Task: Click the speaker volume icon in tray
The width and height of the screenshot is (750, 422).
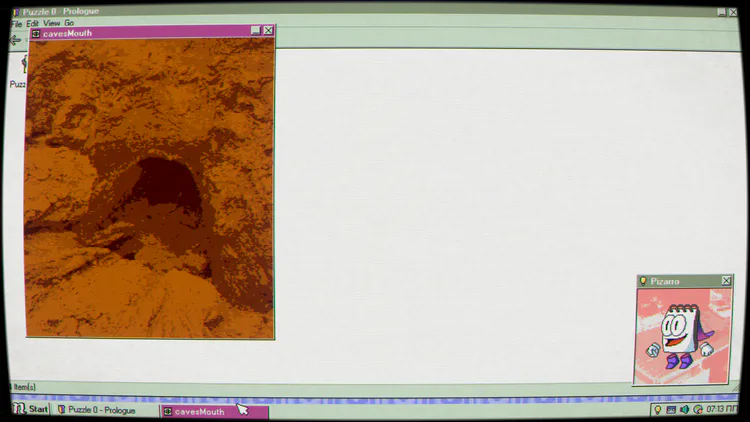Action: point(684,410)
